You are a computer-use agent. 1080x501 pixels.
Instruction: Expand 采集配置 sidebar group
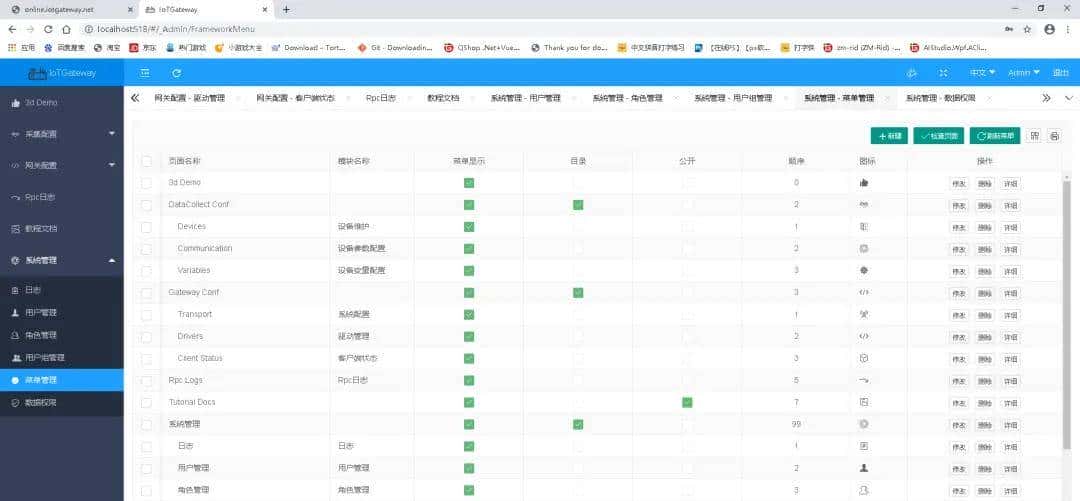click(62, 134)
